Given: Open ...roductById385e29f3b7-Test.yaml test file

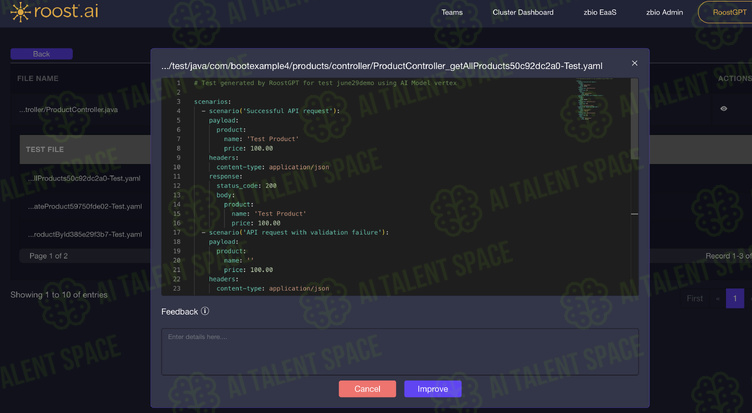Looking at the screenshot, I should coord(85,235).
